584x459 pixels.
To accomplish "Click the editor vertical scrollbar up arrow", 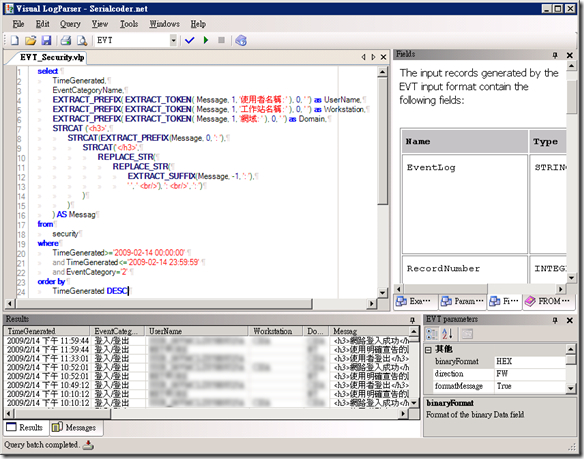I will pos(383,72).
